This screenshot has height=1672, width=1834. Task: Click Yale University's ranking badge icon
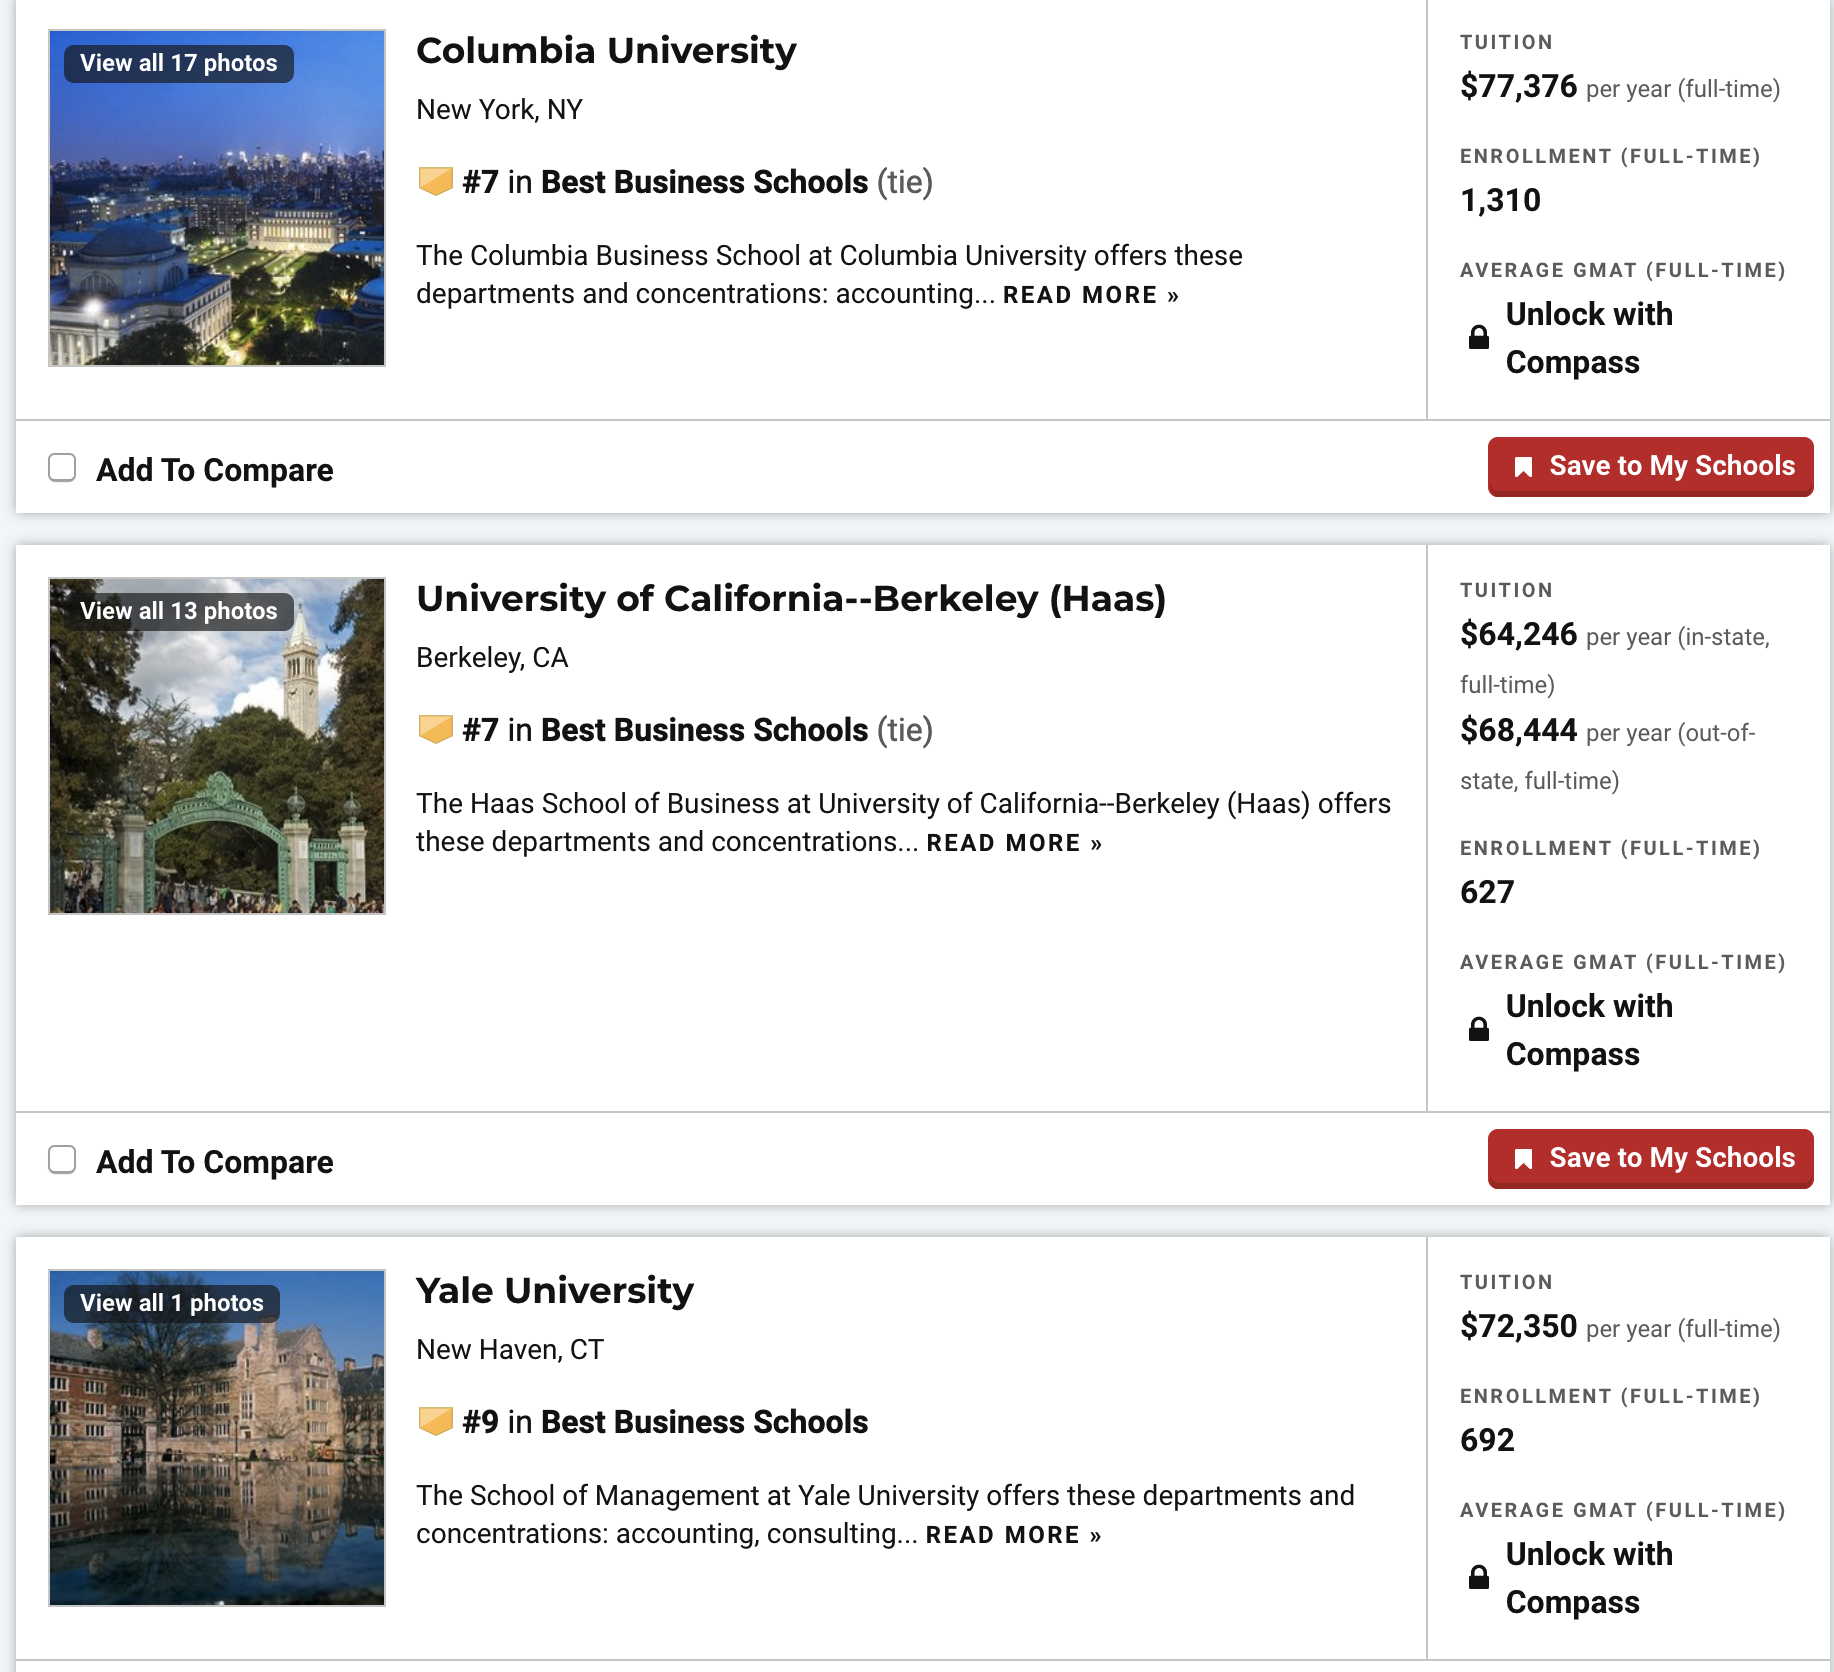pos(435,1422)
